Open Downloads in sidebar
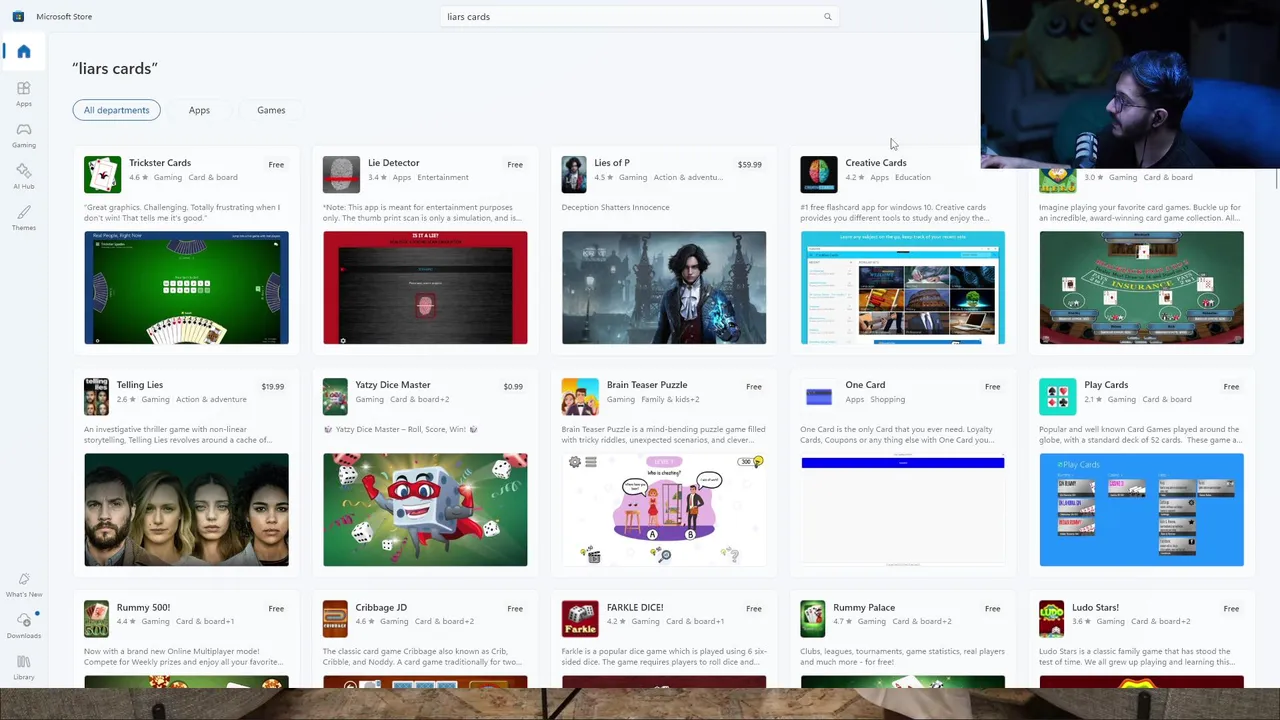This screenshot has width=1280, height=720. [23, 626]
